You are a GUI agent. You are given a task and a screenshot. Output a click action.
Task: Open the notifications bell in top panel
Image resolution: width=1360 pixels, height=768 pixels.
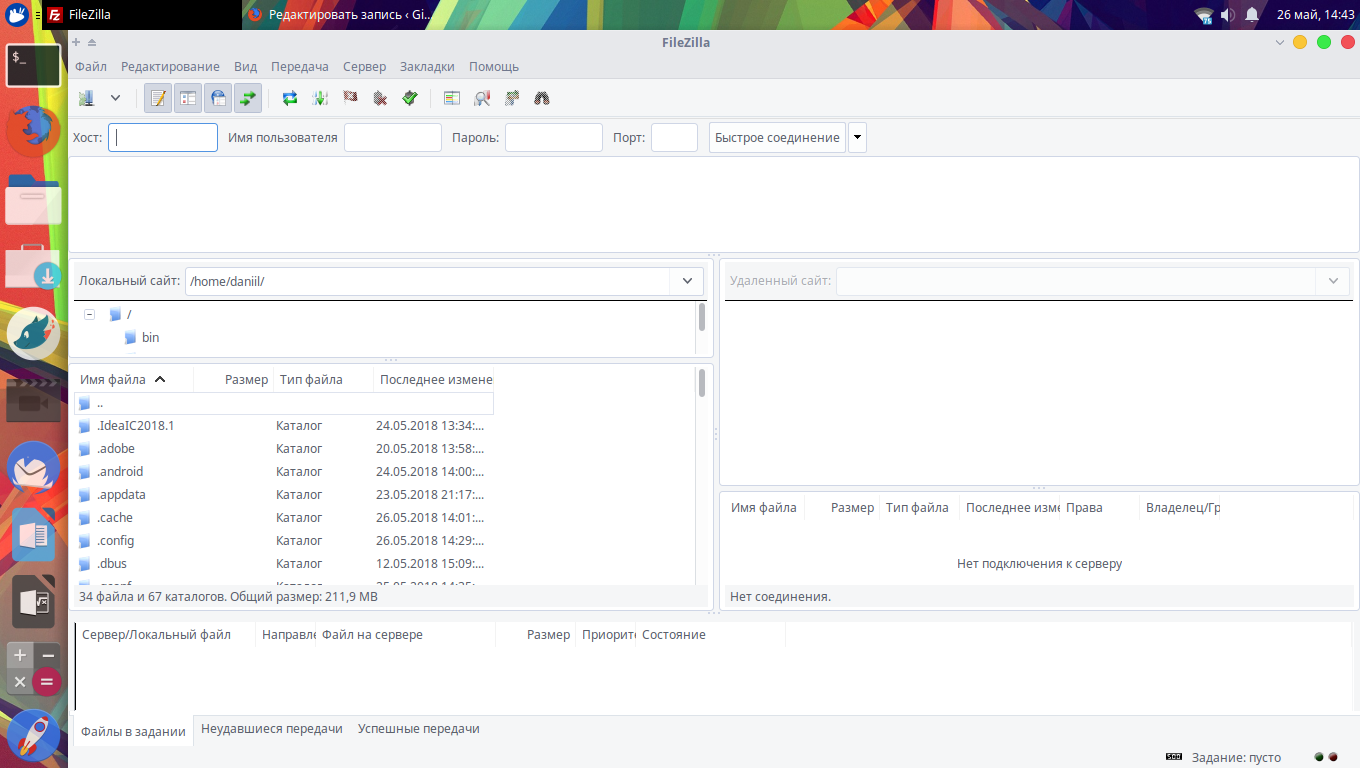point(1252,15)
